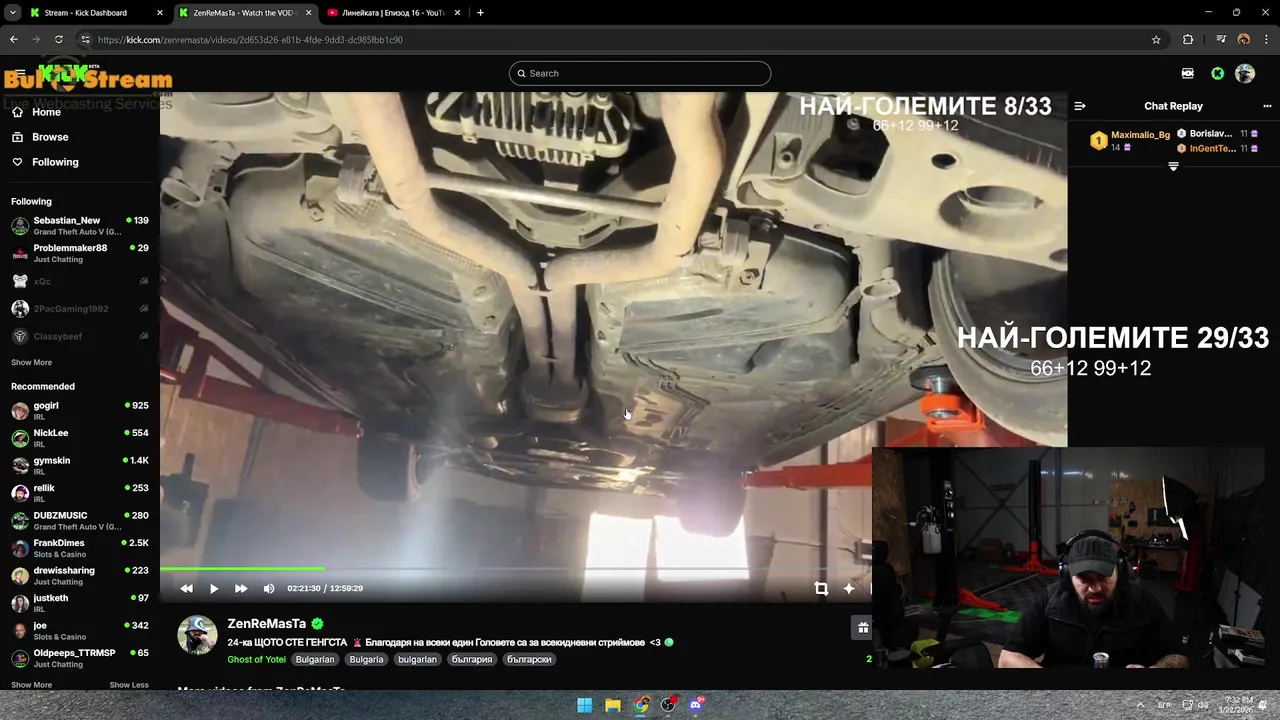Open 2PacGaming1992 followed channel
The image size is (1280, 720).
pos(80,309)
